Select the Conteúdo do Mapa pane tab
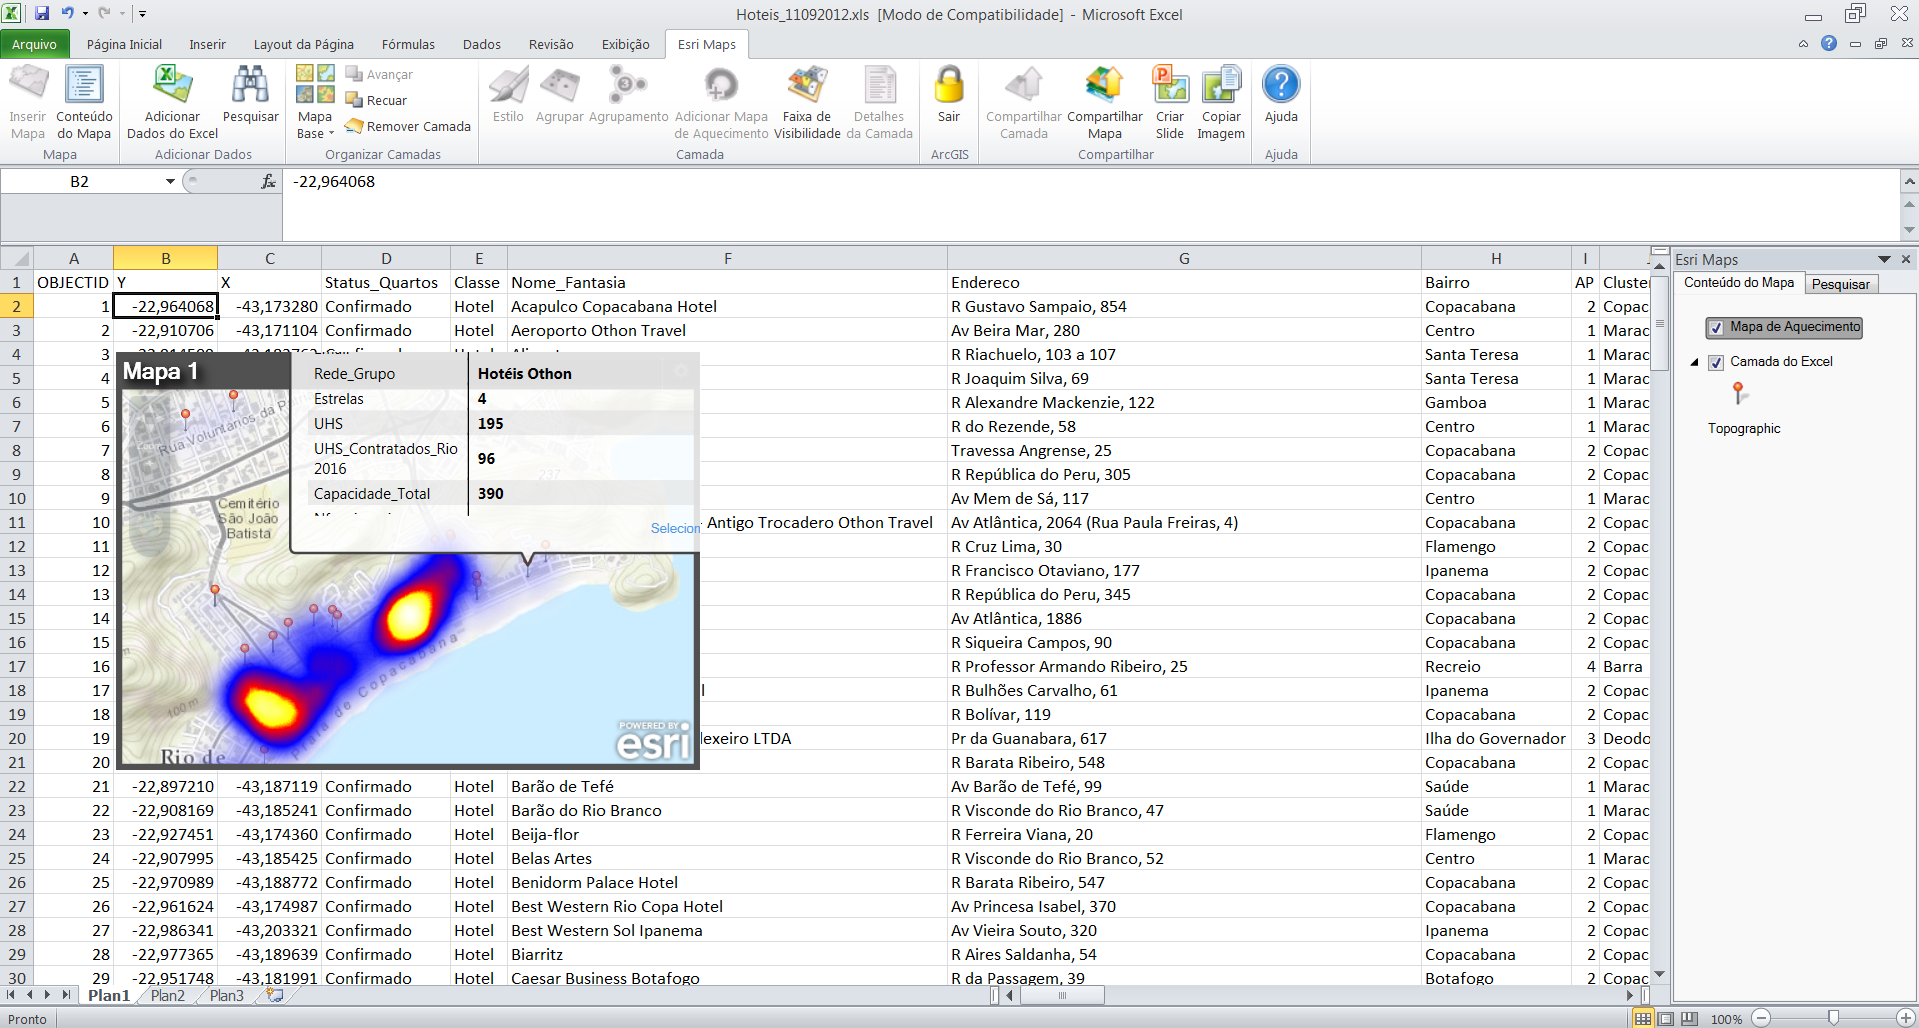This screenshot has height=1028, width=1919. coord(1739,283)
